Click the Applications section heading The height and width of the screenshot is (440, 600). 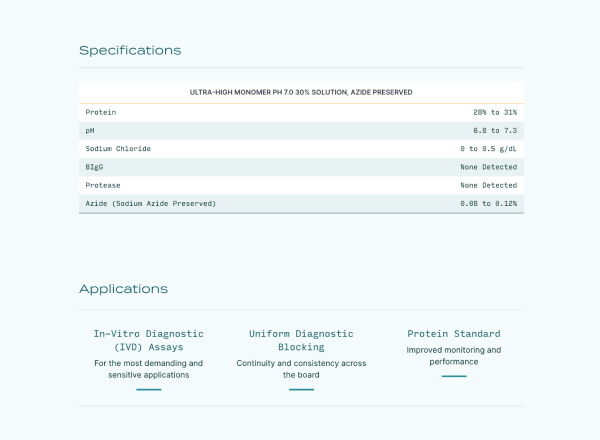click(x=123, y=289)
